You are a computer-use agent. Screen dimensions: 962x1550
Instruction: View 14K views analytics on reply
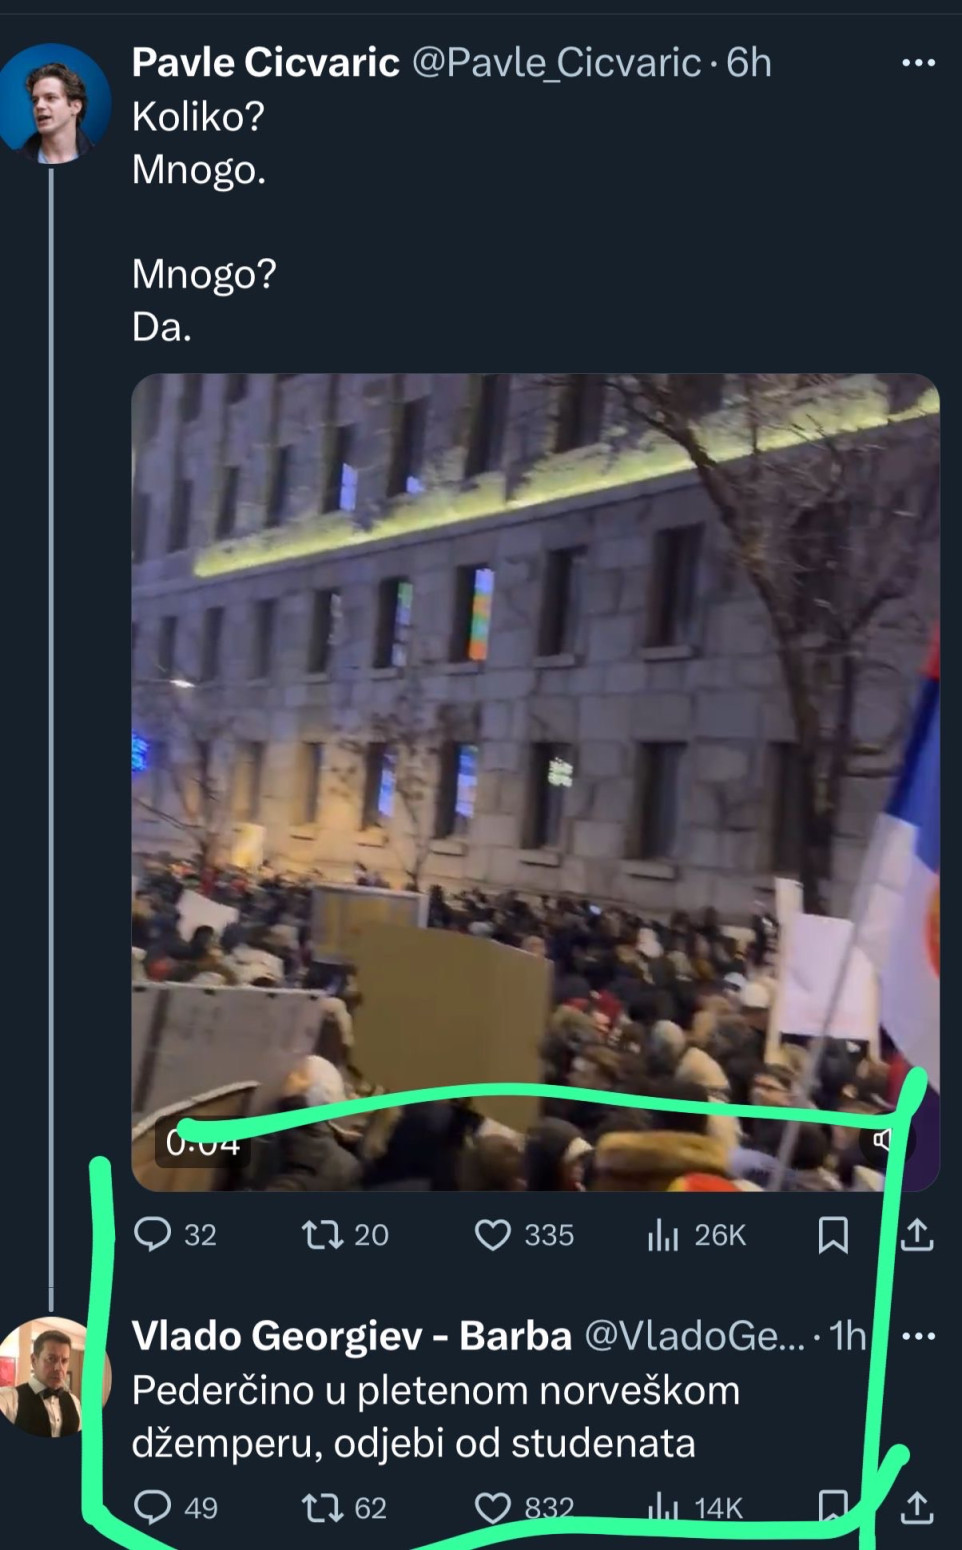[662, 1507]
